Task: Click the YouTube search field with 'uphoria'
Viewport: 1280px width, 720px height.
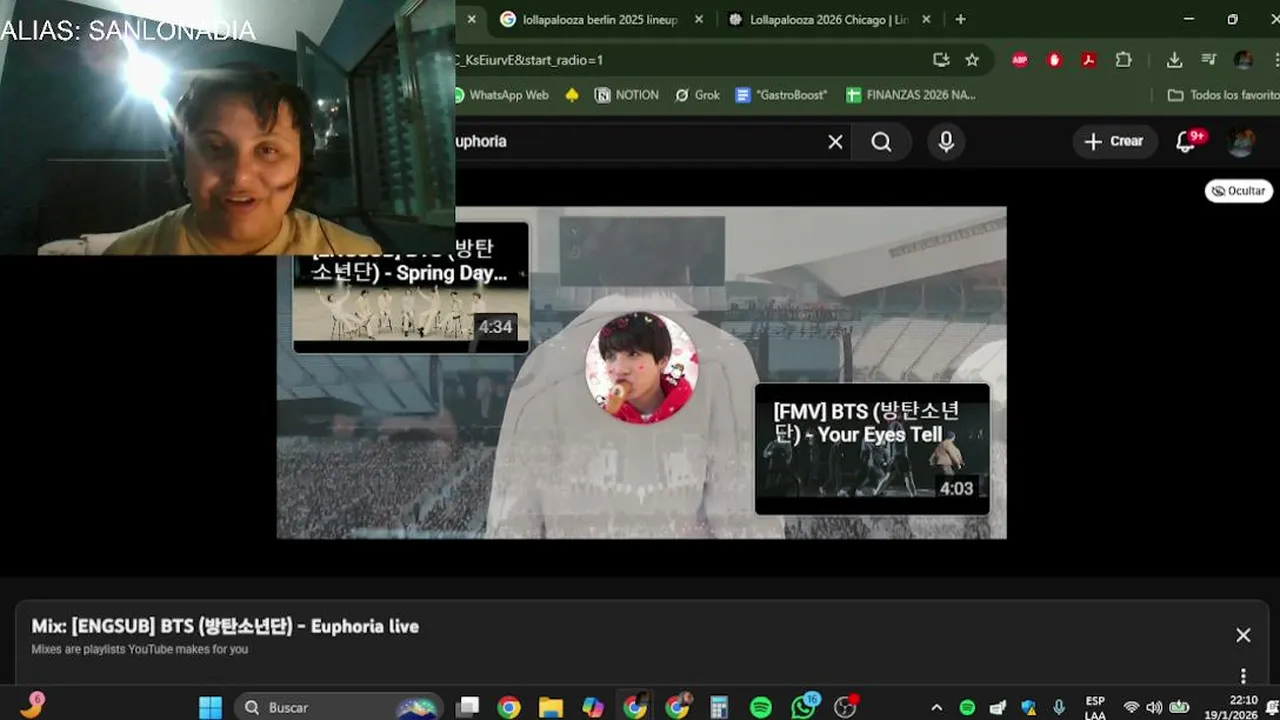Action: [x=640, y=141]
